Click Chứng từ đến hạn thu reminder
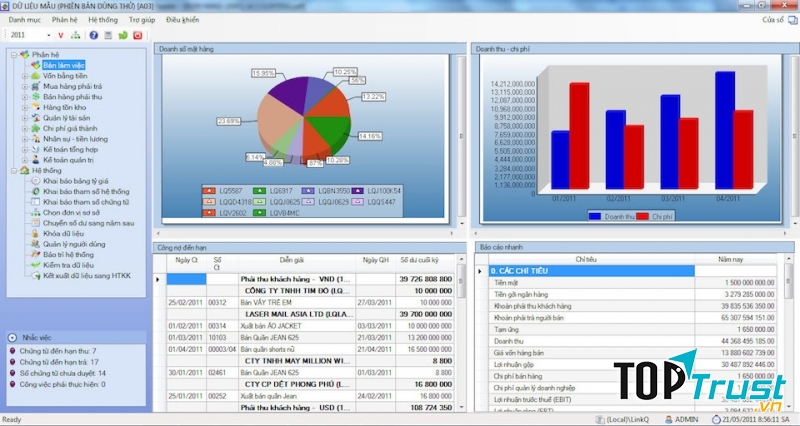 tap(58, 351)
